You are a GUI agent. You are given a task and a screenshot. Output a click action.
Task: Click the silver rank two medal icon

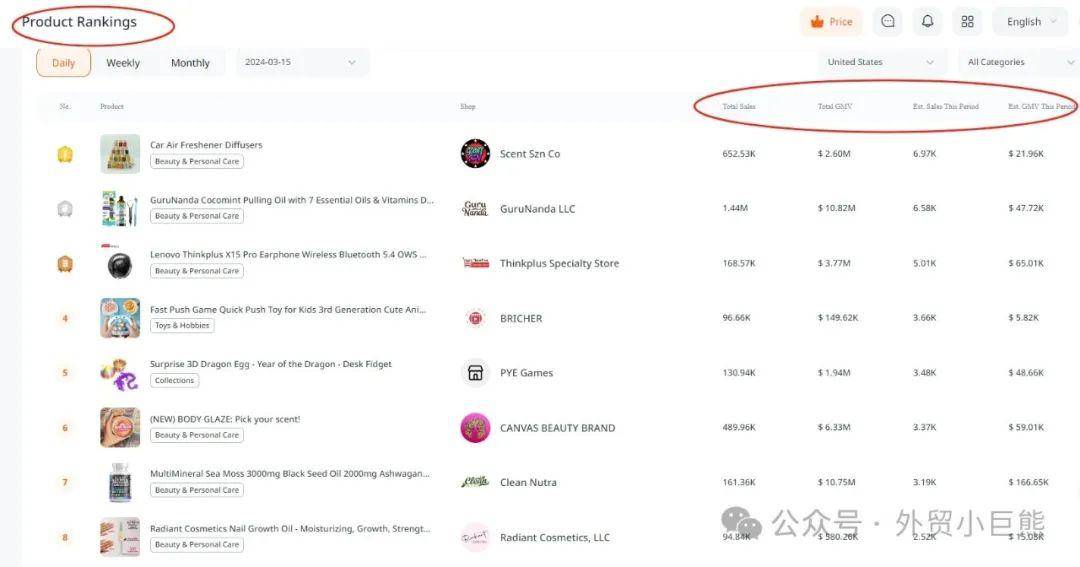(65, 209)
